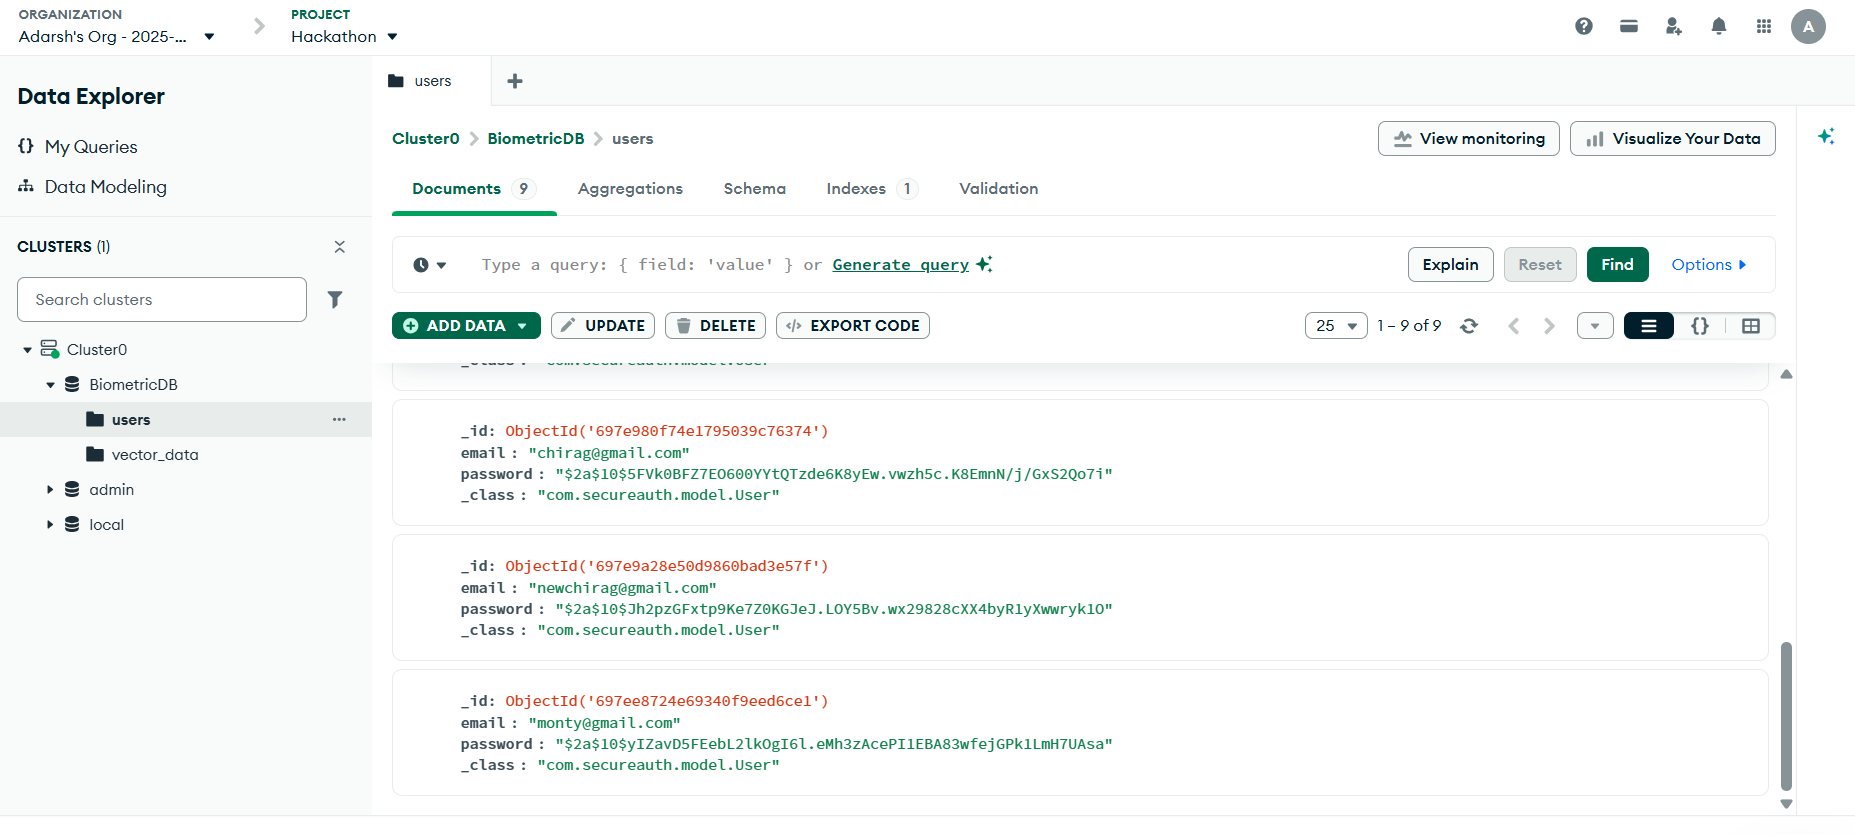The width and height of the screenshot is (1855, 835).
Task: Collapse the BiometricDB database tree
Action: (50, 385)
